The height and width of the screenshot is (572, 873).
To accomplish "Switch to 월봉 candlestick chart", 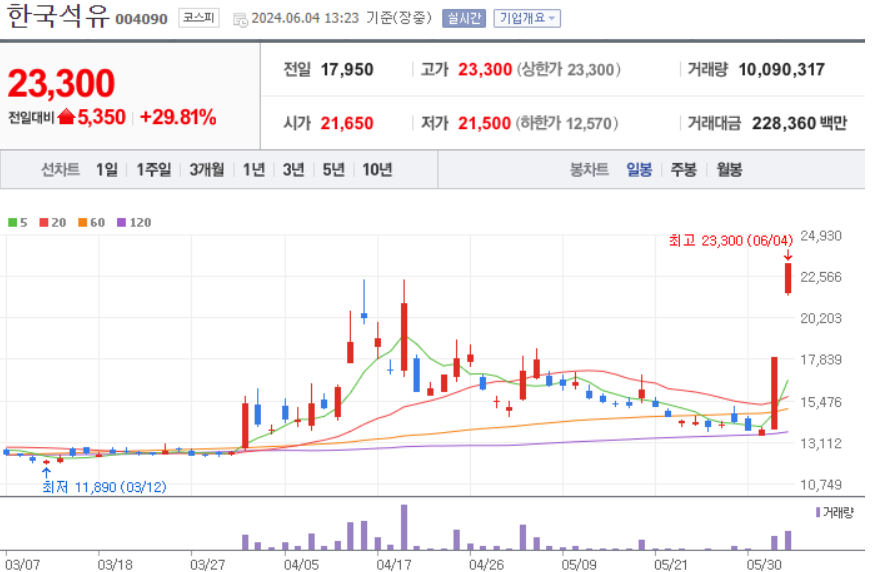I will point(729,169).
